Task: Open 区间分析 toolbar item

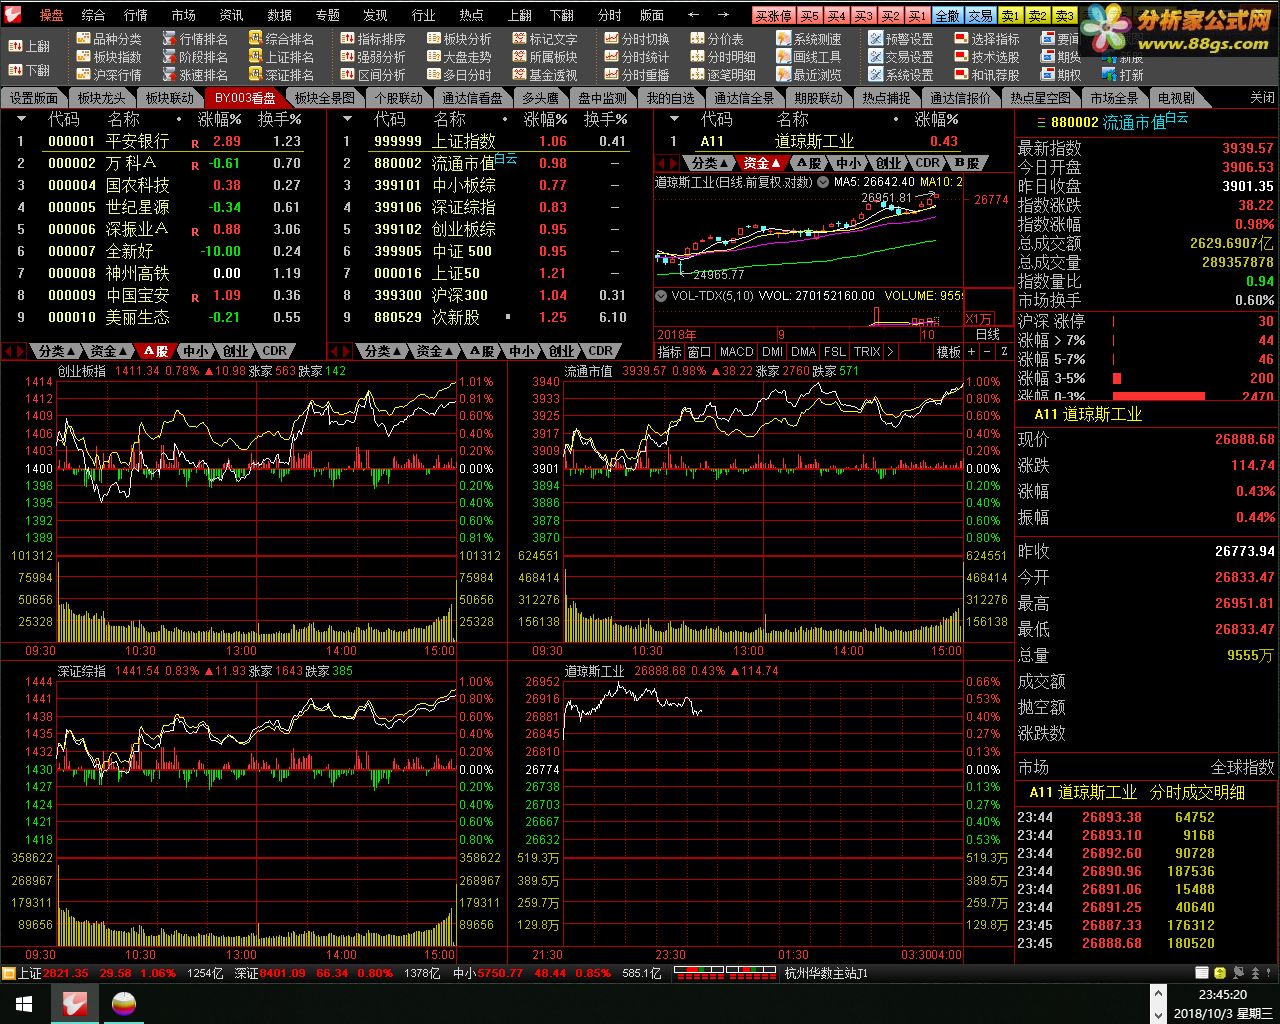Action: pos(373,75)
